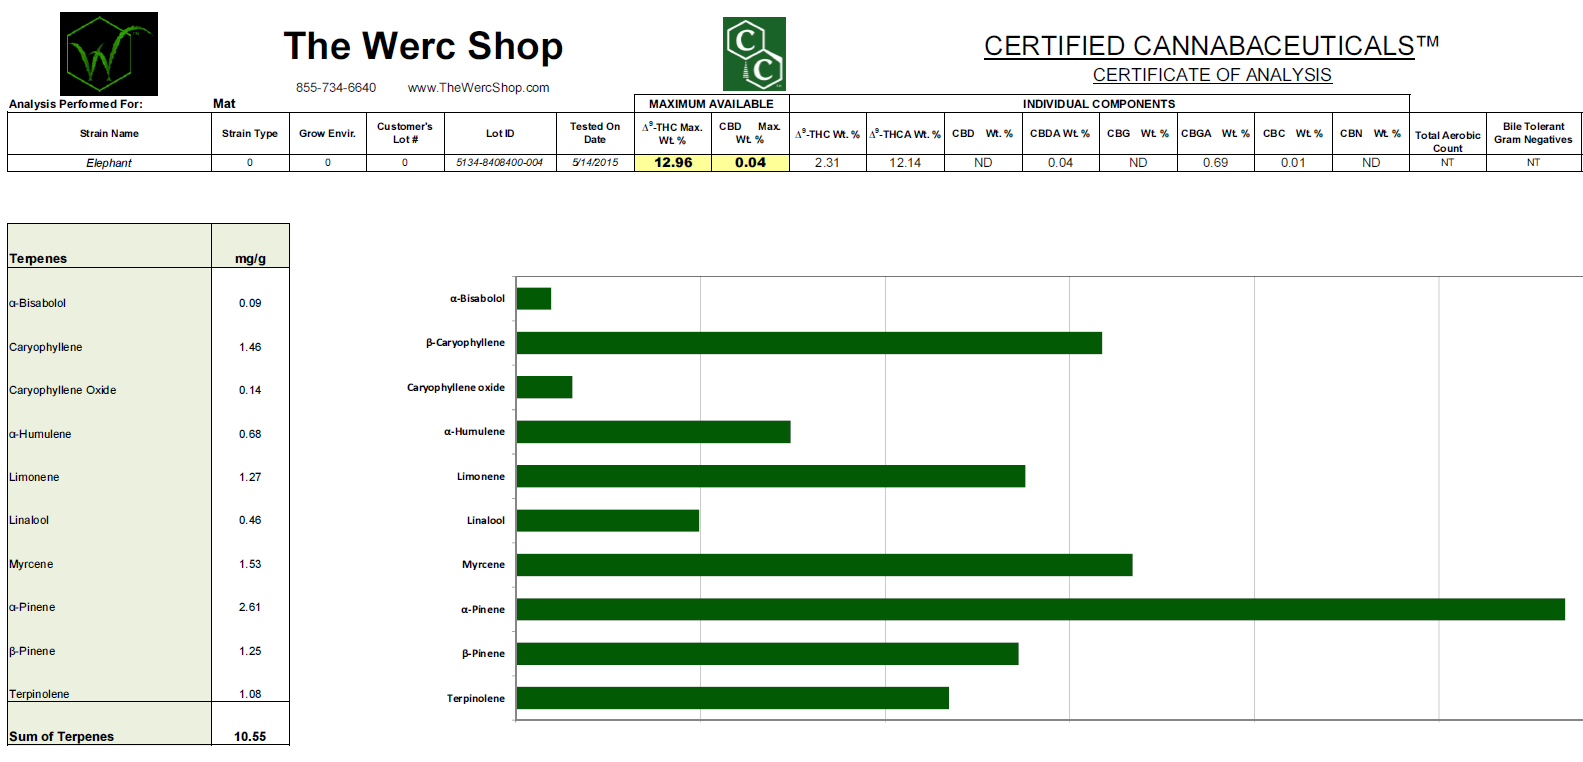This screenshot has height=762, width=1583.
Task: Click the Limonene mg/g value 1.27
Action: 250,477
